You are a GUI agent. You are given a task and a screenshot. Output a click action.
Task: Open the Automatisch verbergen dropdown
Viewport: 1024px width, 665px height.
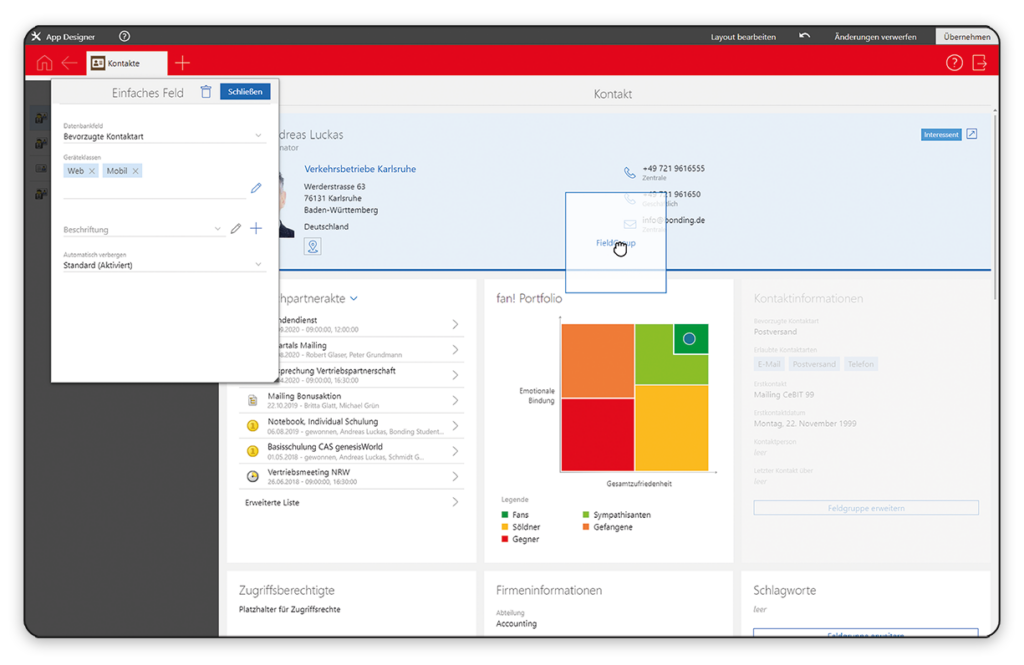pyautogui.click(x=258, y=265)
